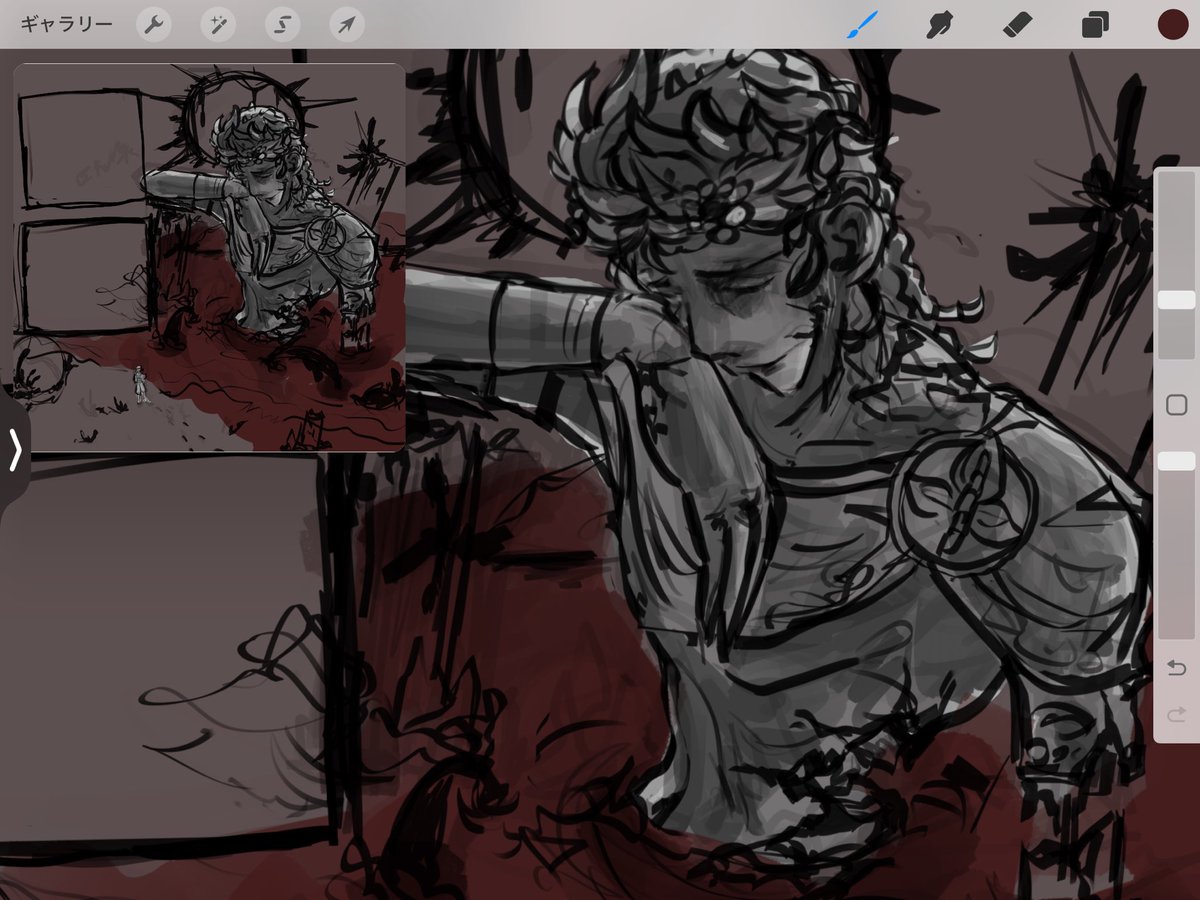Open the Actions wrench menu

tap(153, 25)
